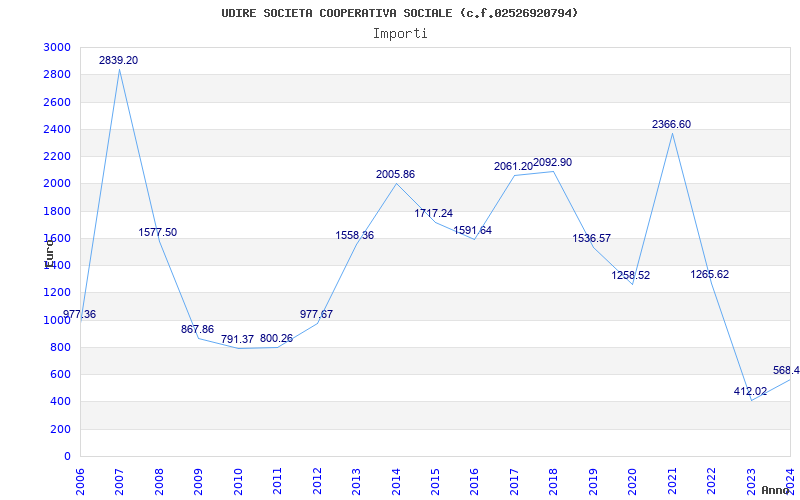Screen dimensions: 800x500
Task: Click the y-axis tick 1200
Action: [x=58, y=293]
